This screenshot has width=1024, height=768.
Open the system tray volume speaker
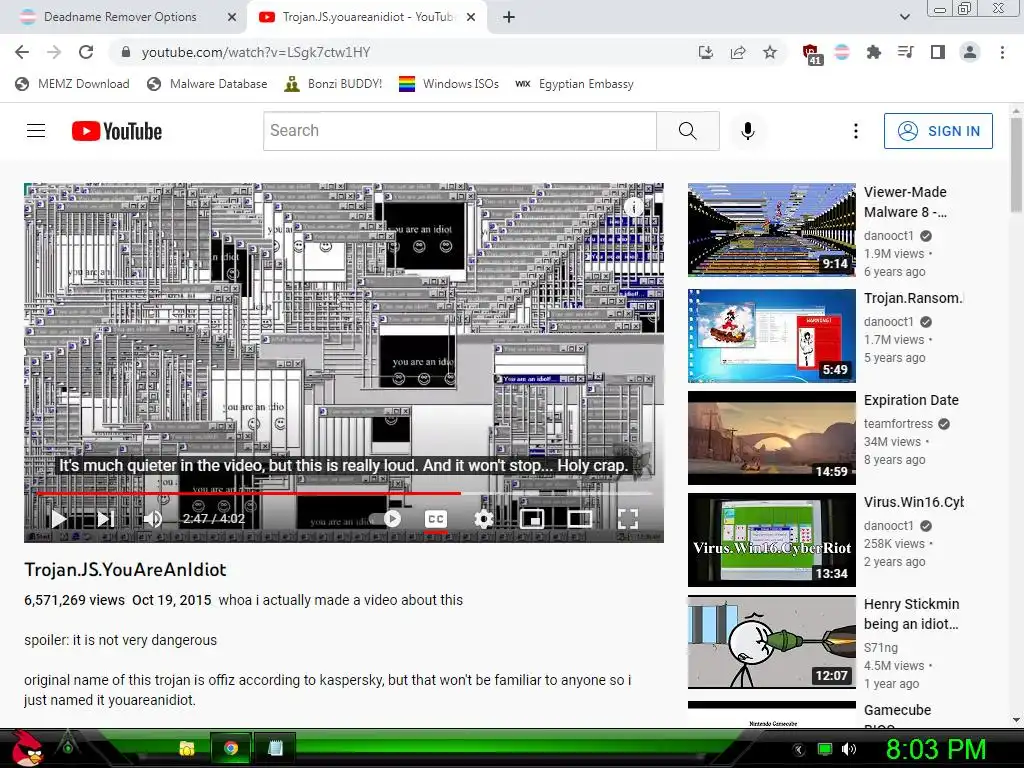click(x=848, y=749)
